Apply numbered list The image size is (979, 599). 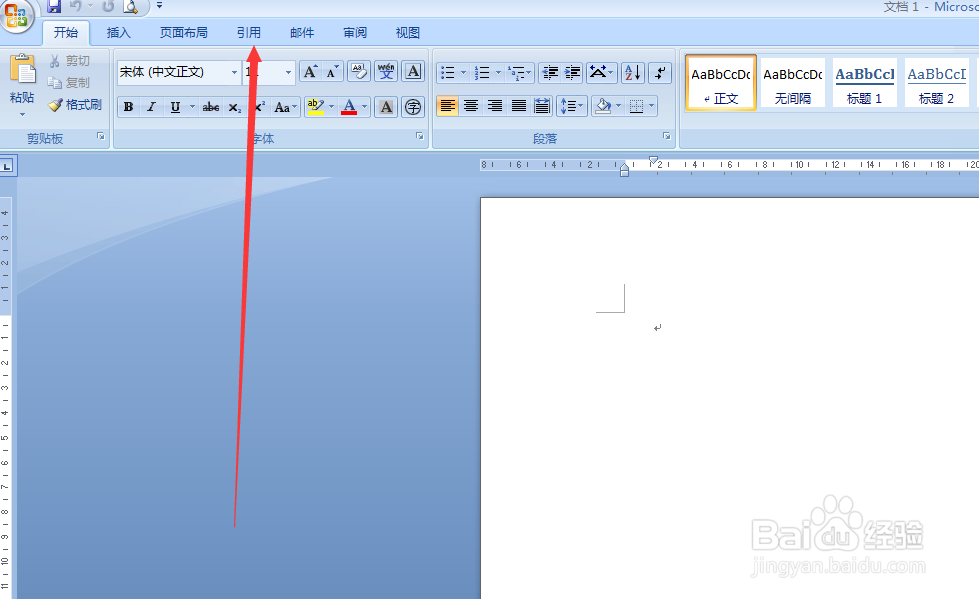482,72
